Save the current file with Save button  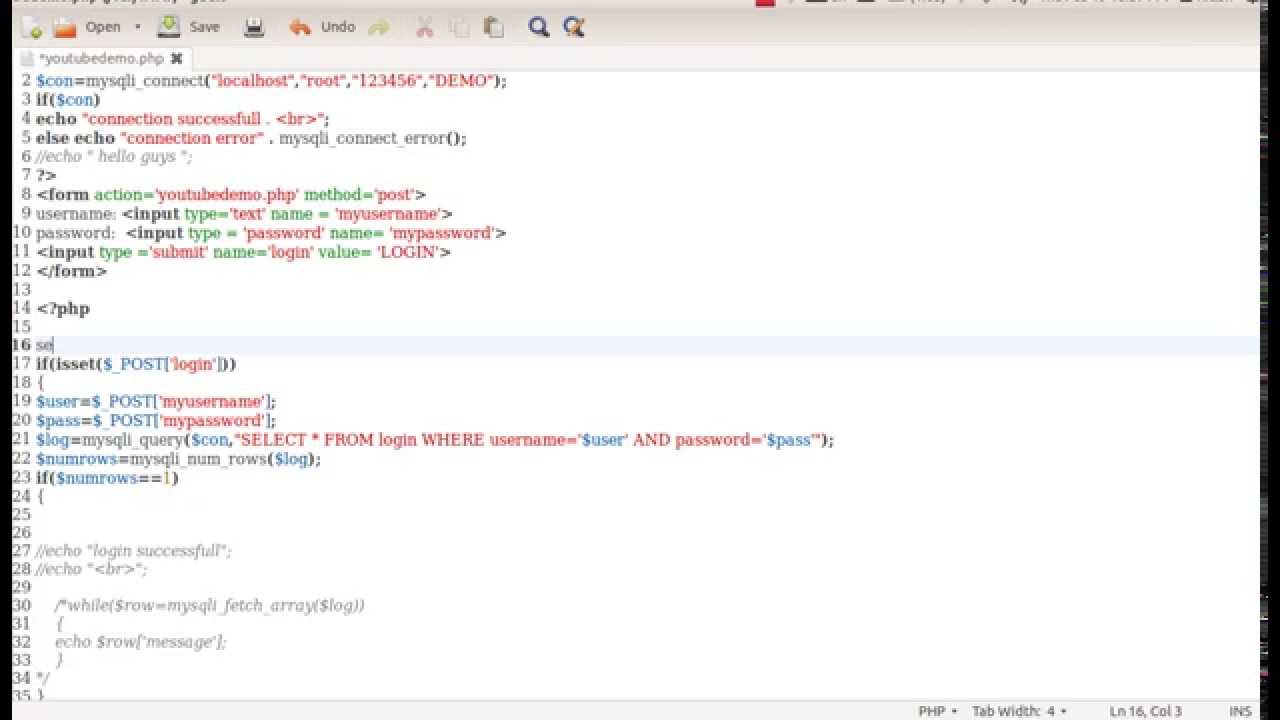[189, 27]
